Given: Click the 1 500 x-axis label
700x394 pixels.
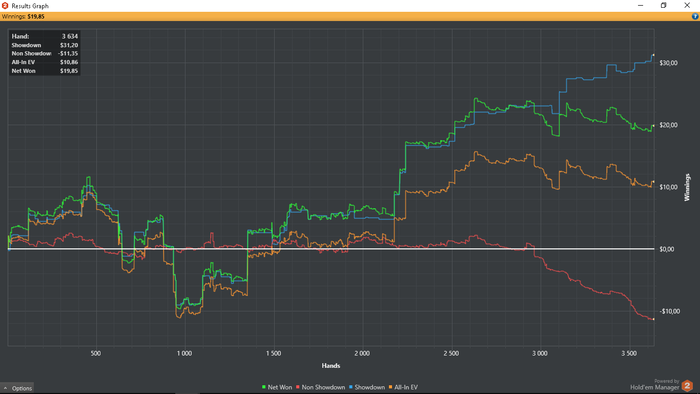Looking at the screenshot, I should tap(273, 353).
